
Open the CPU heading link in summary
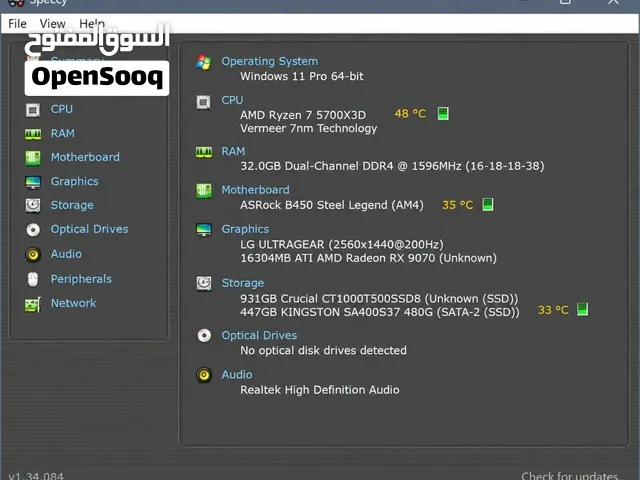click(232, 100)
